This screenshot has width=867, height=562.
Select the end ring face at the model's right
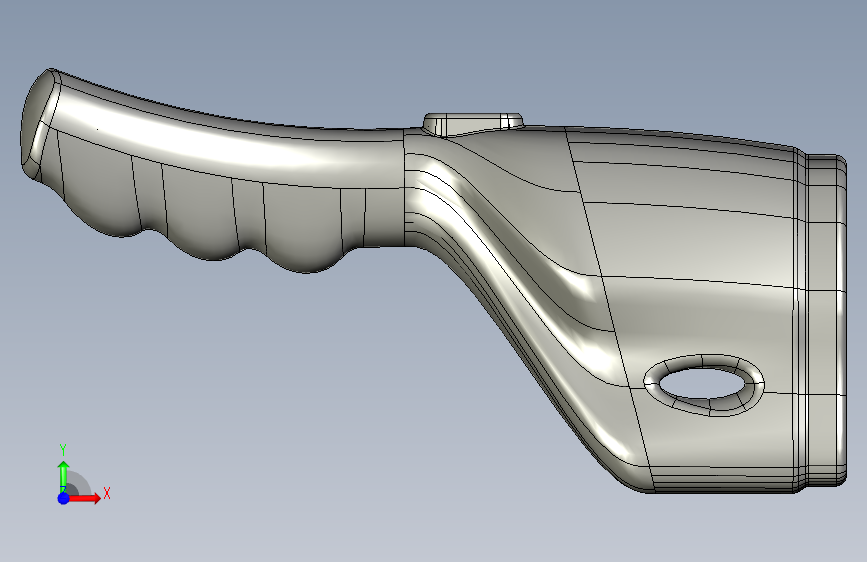826,321
